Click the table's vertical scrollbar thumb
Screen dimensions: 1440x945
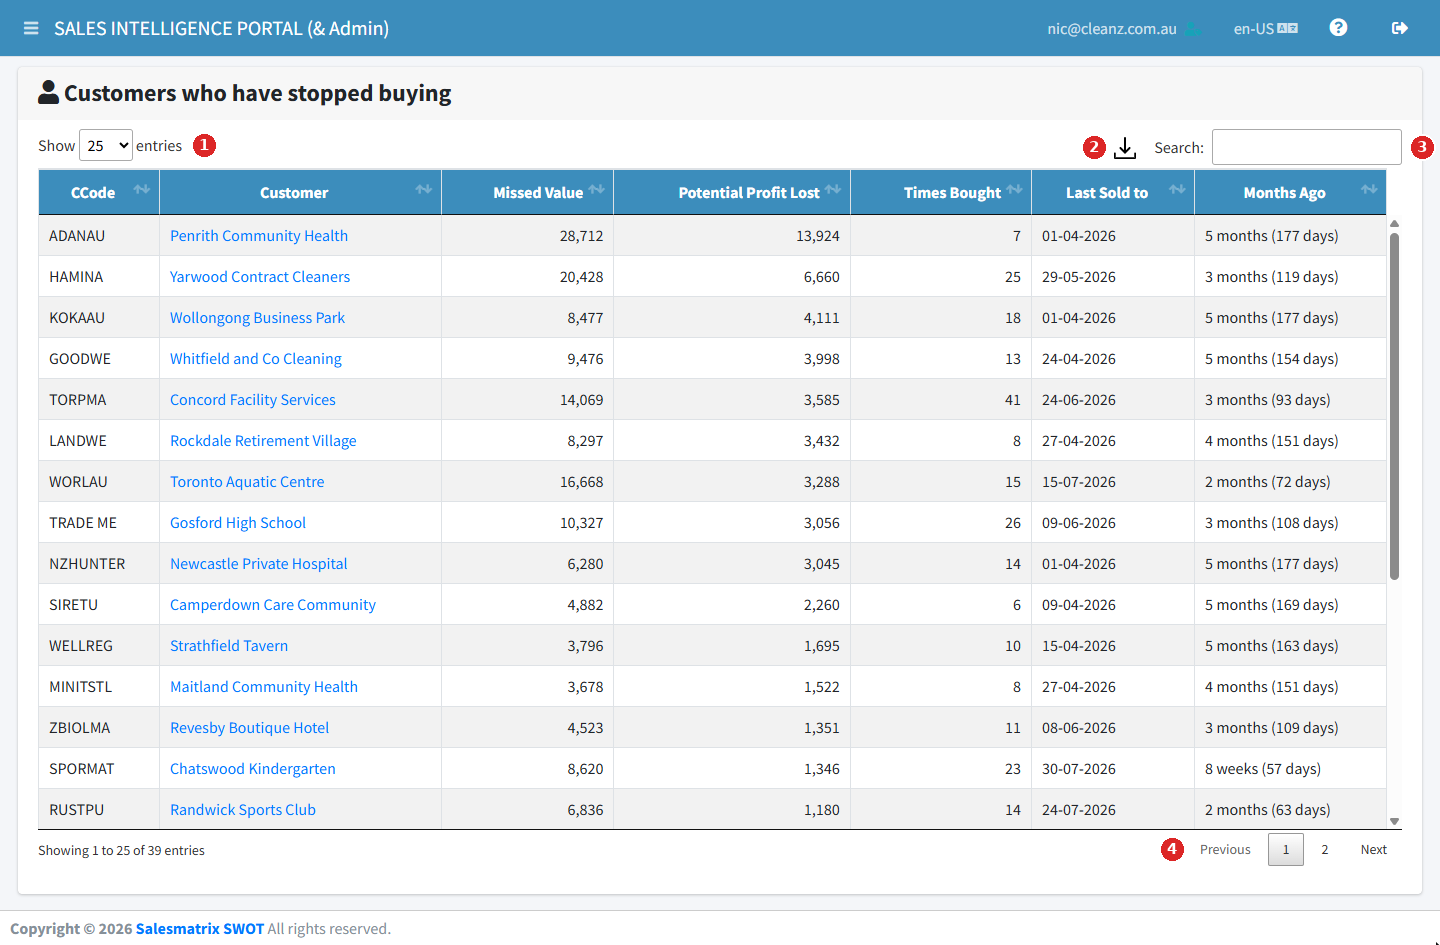pos(1394,406)
